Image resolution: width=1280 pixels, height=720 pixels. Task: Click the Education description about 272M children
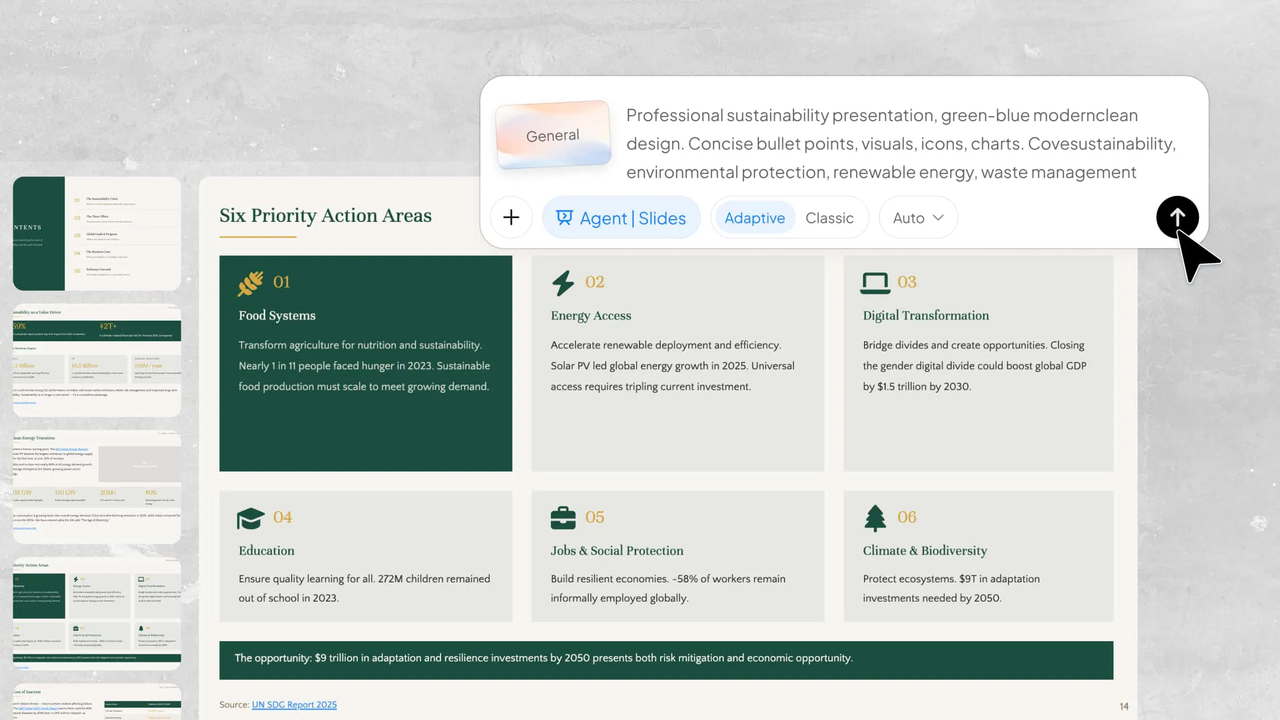click(365, 588)
